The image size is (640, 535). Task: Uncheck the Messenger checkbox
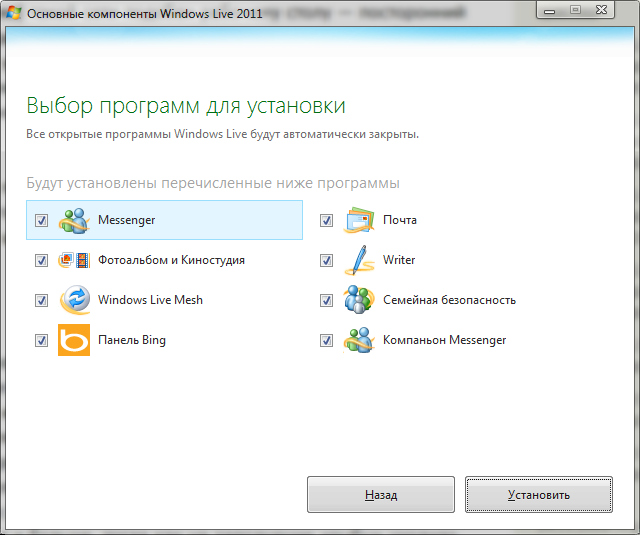click(41, 220)
